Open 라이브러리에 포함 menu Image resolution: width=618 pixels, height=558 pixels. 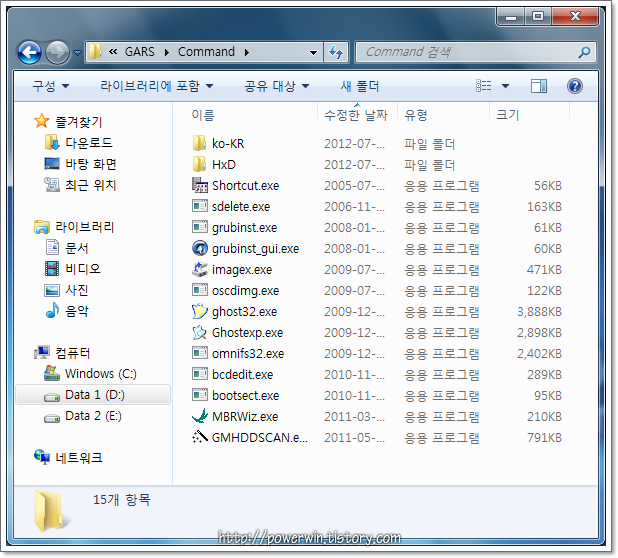click(156, 86)
